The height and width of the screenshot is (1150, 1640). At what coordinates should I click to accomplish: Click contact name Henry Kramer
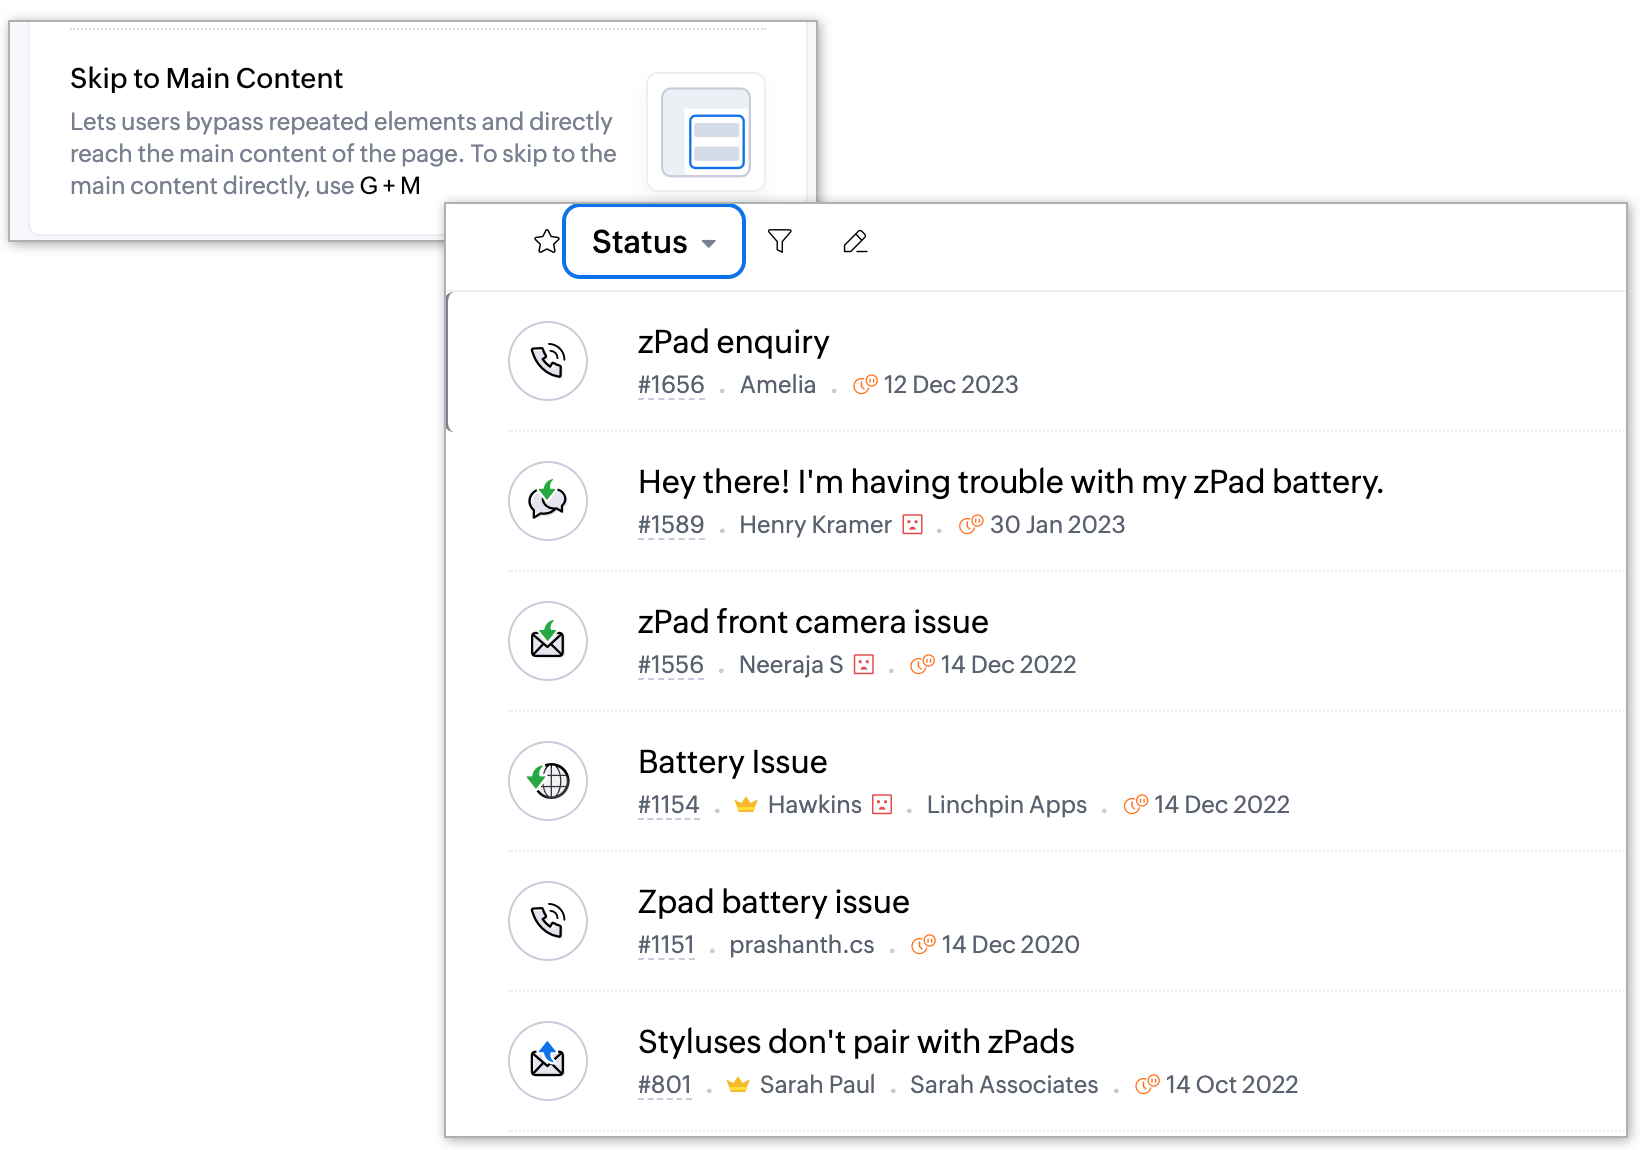pyautogui.click(x=815, y=525)
